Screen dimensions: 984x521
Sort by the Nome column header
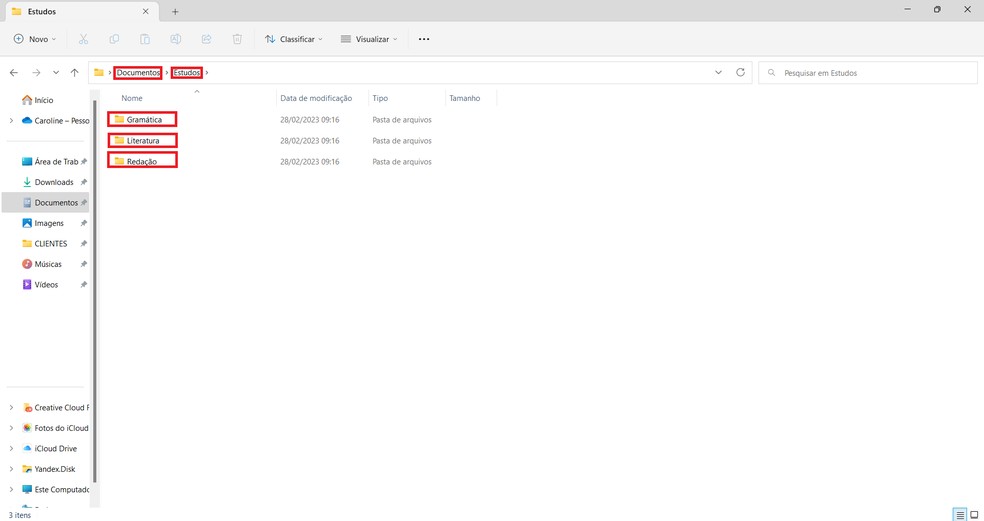coord(132,99)
